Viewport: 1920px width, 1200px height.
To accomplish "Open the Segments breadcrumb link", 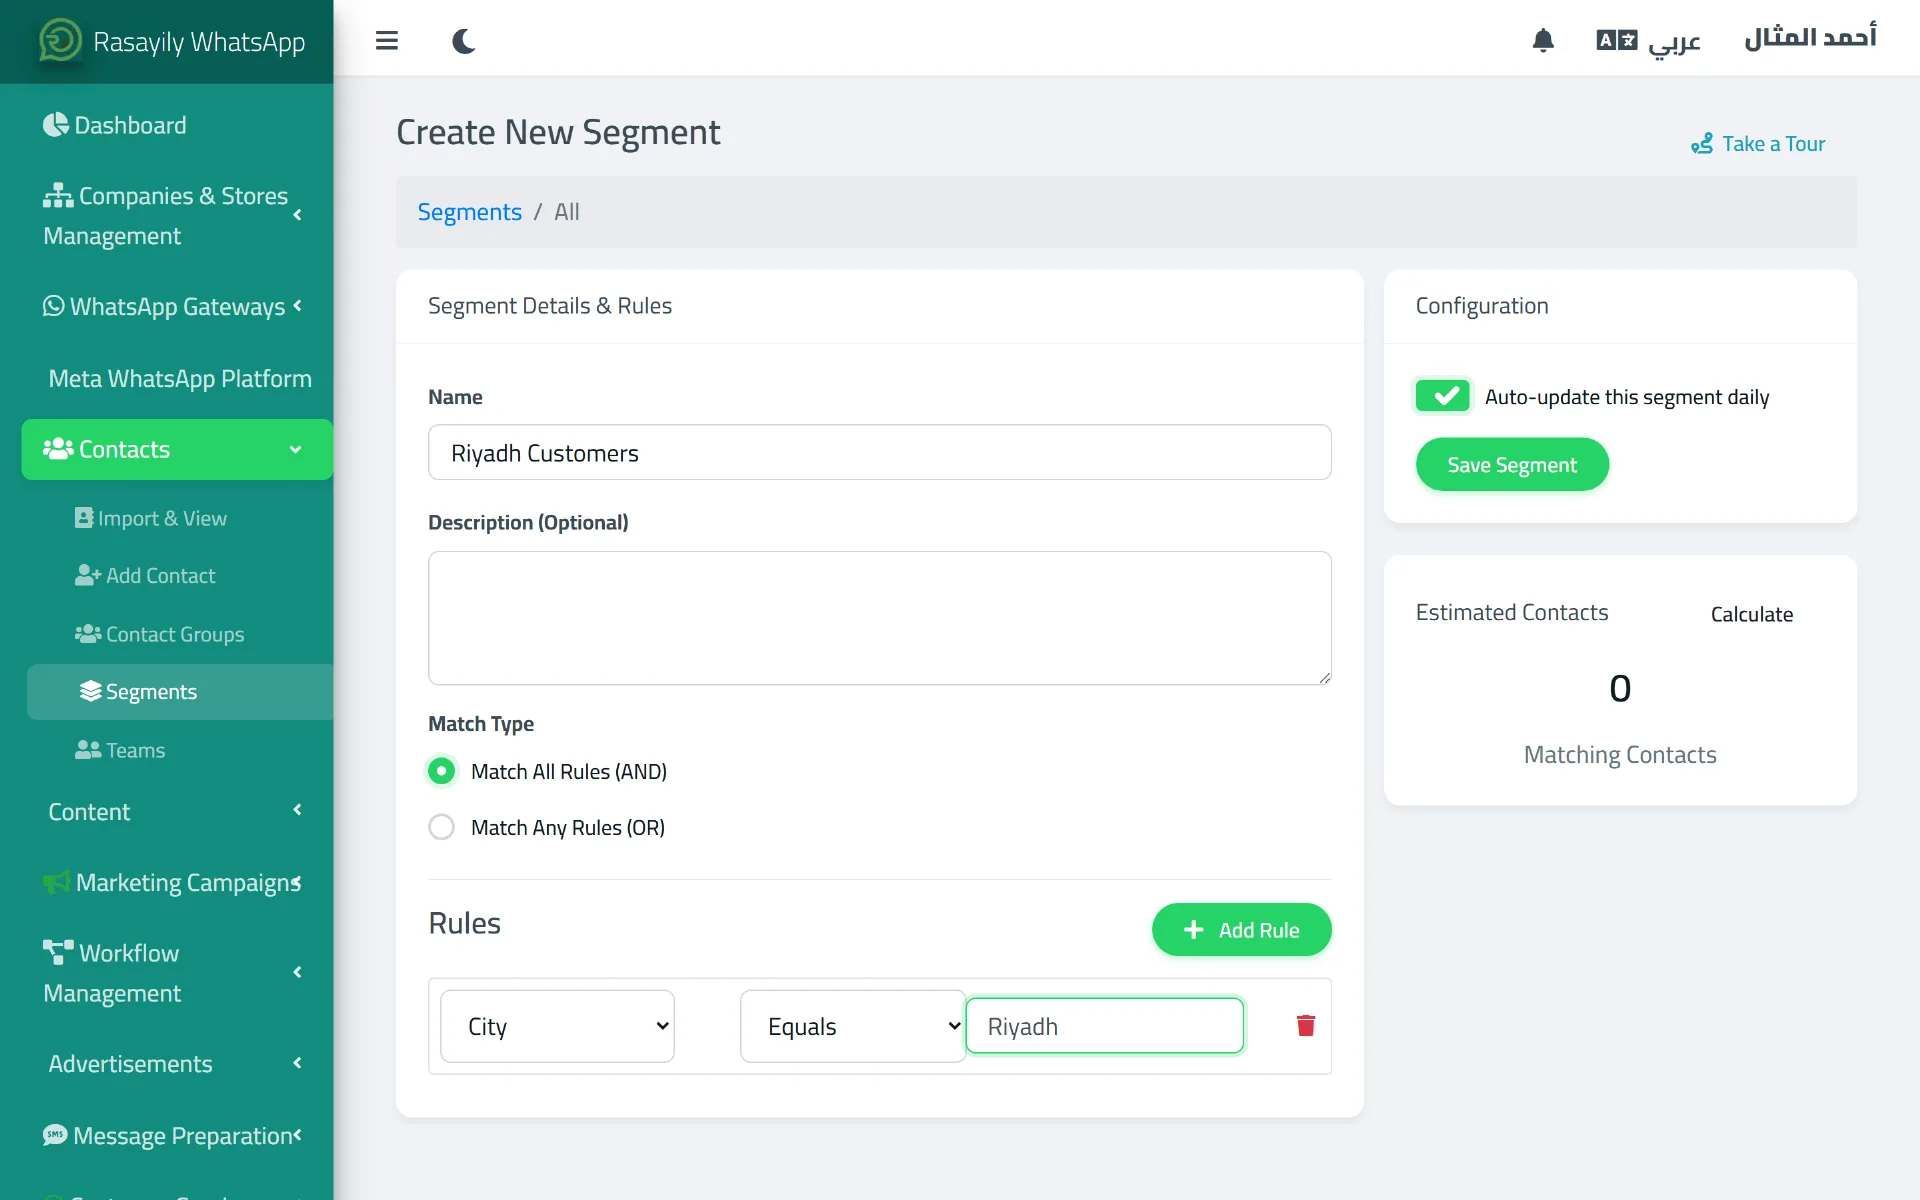I will pos(469,212).
